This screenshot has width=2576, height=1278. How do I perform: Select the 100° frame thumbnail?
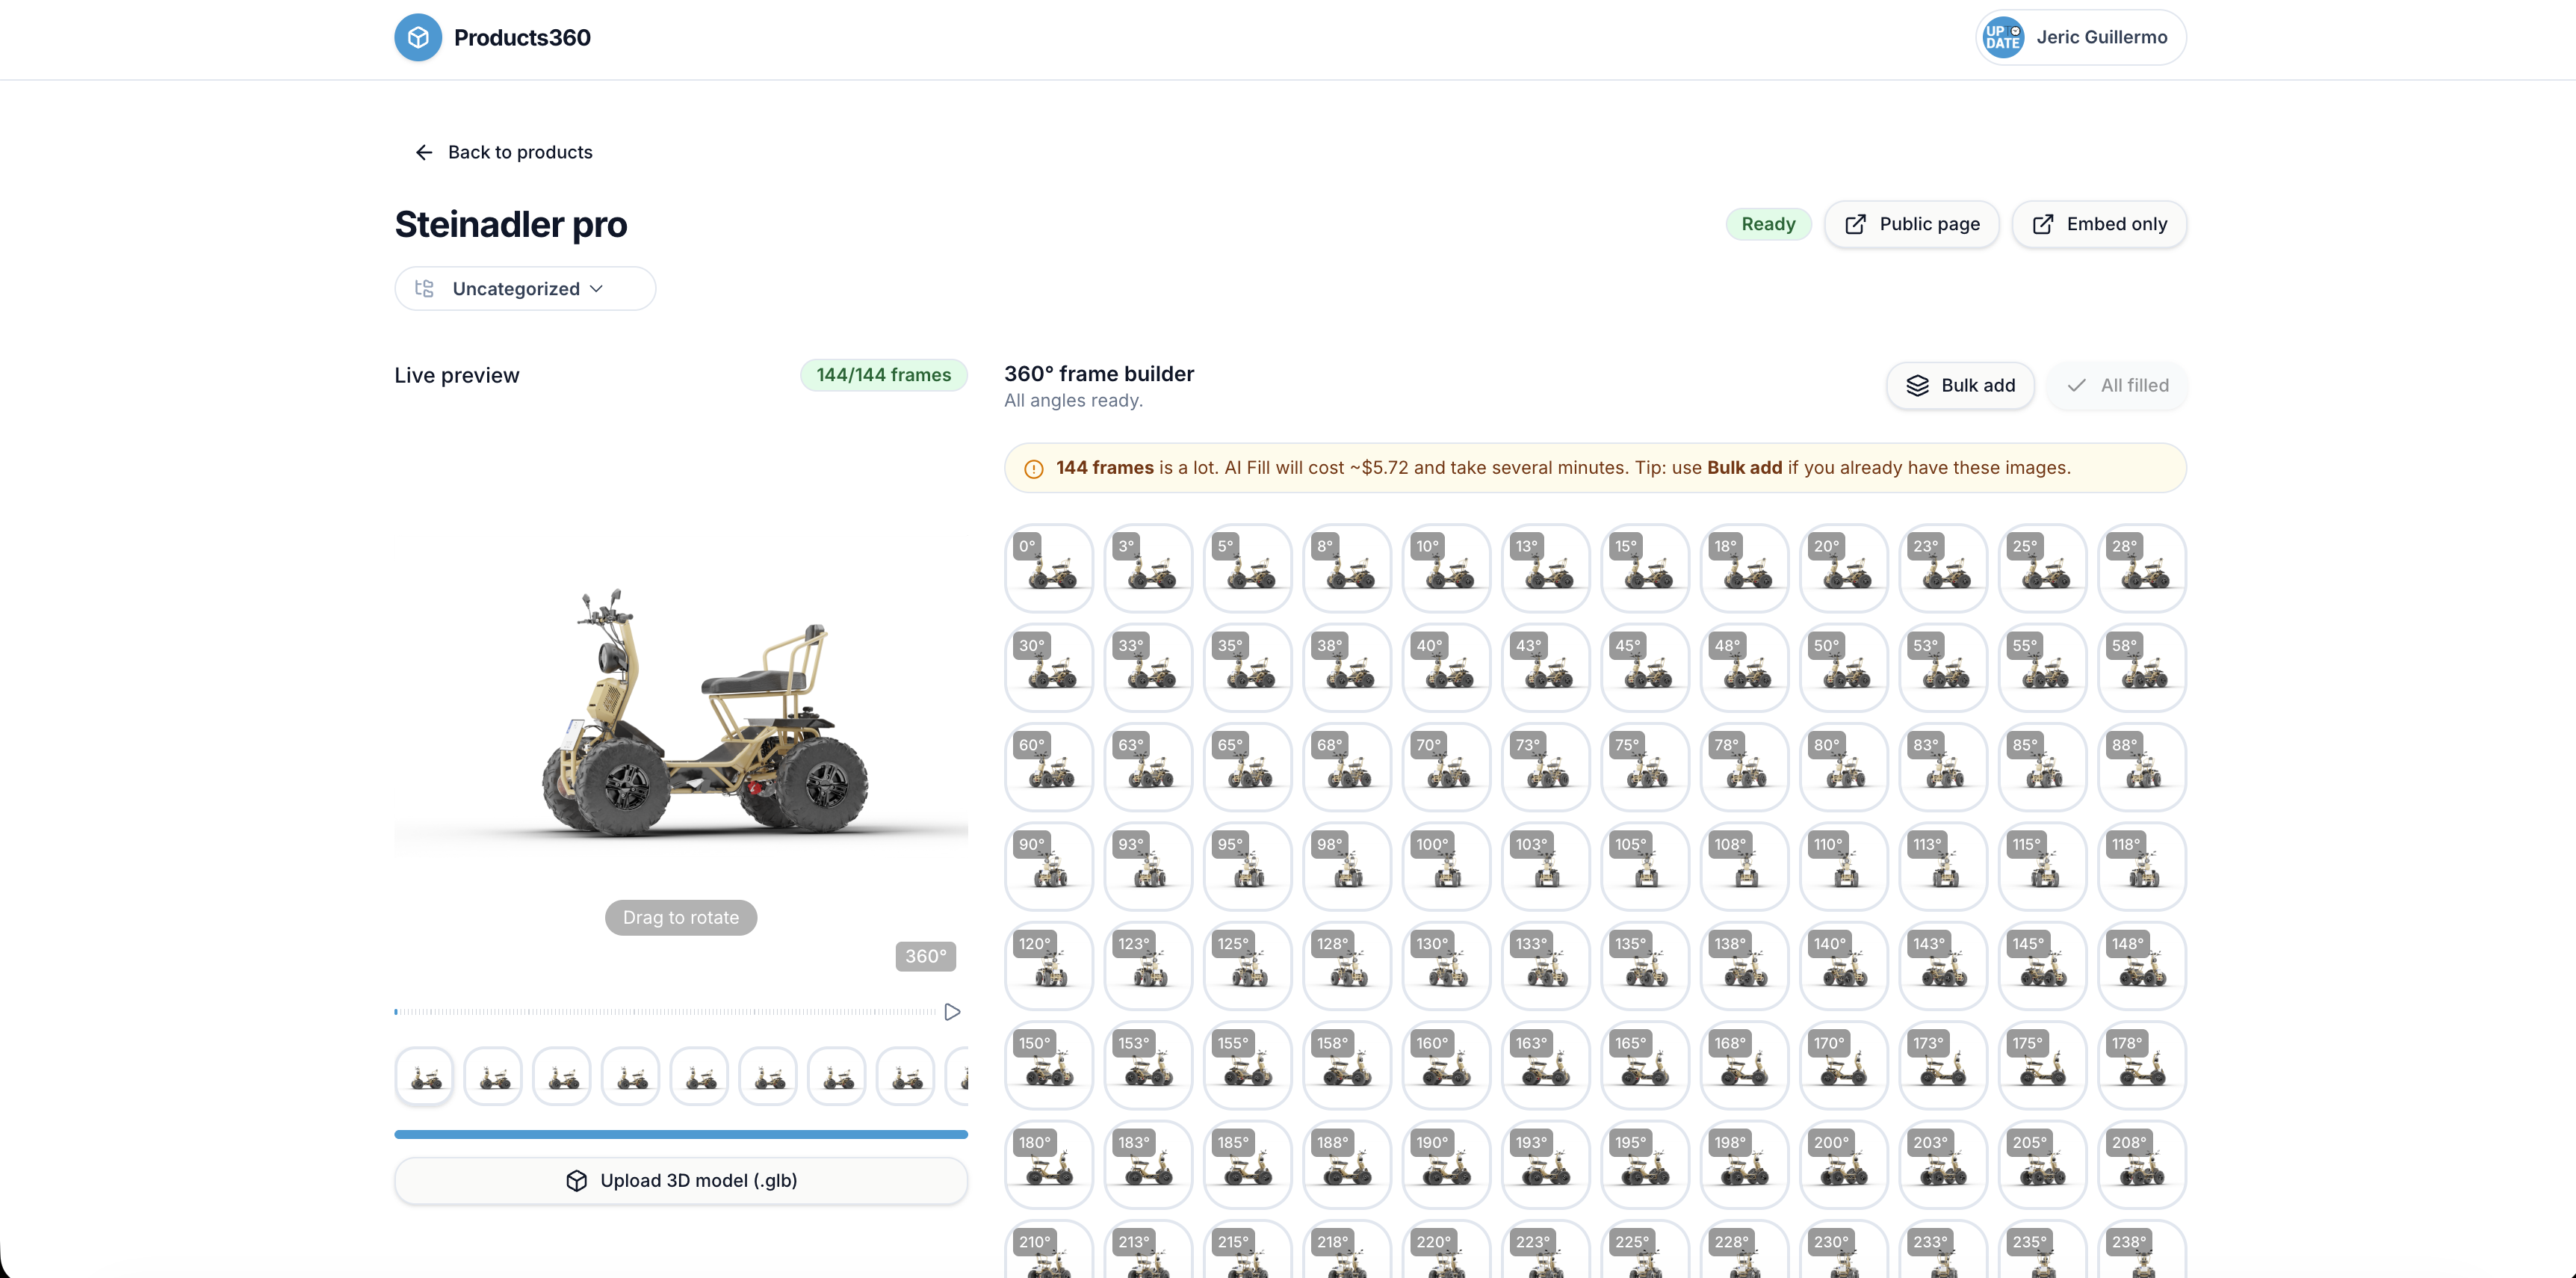click(x=1446, y=865)
